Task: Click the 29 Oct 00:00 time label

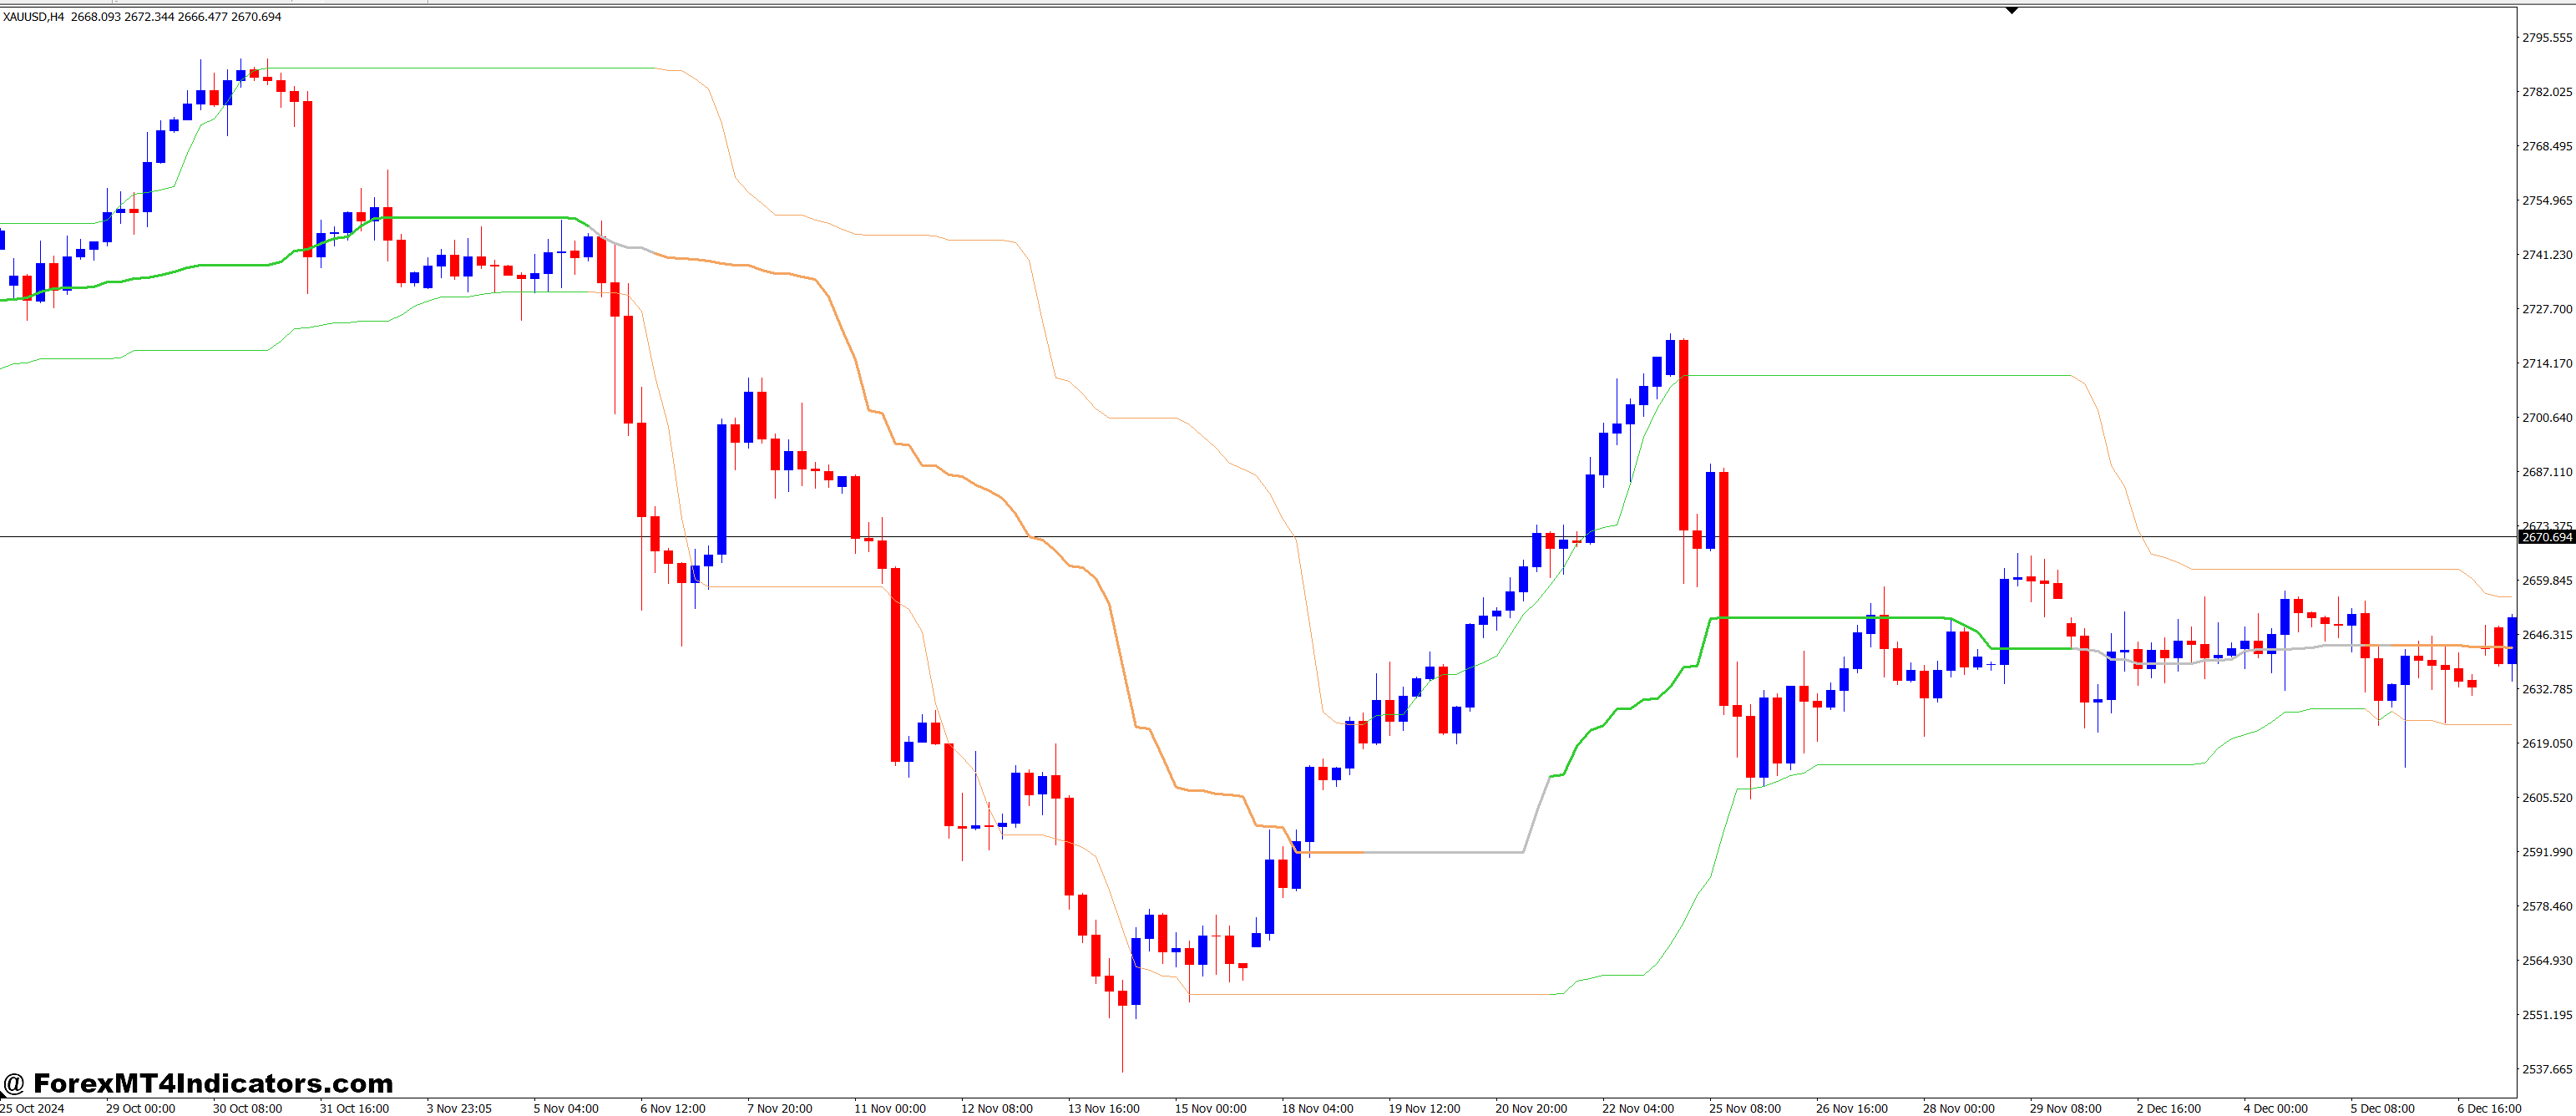Action: click(140, 1108)
